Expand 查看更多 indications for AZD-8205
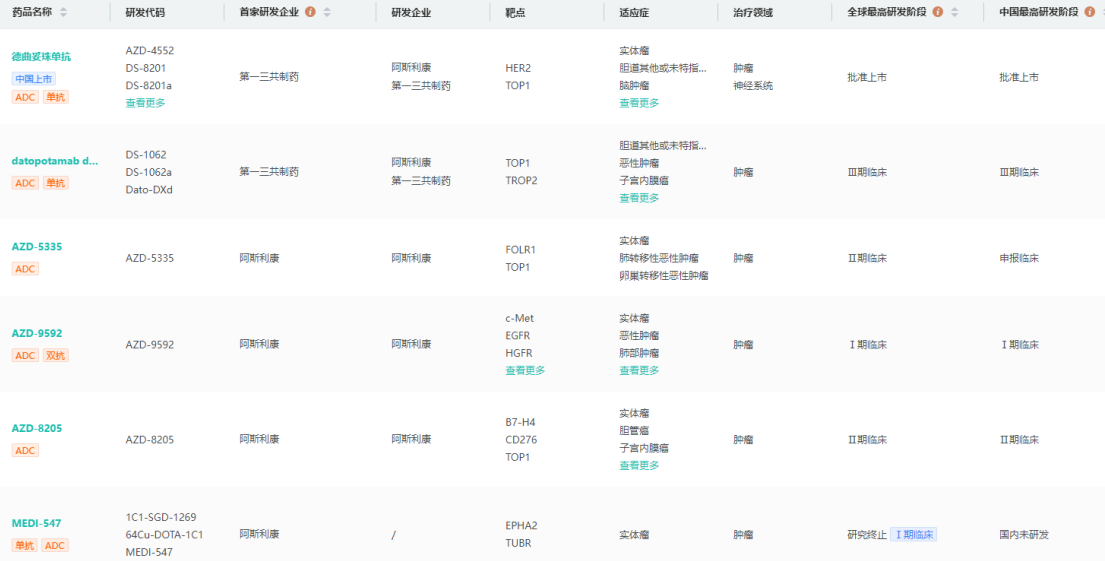 [639, 465]
